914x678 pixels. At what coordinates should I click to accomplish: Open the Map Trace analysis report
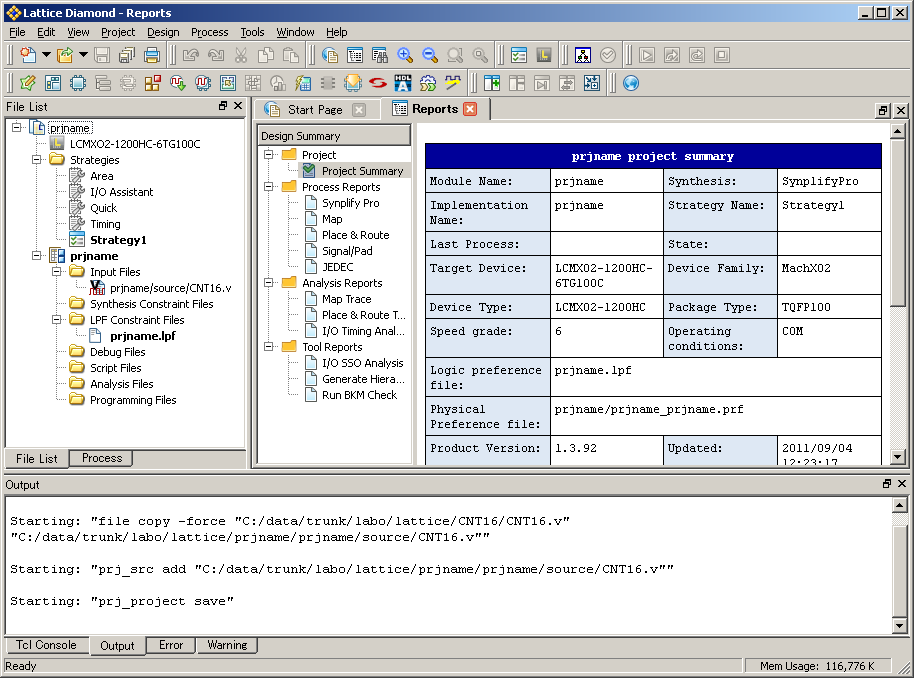[x=346, y=299]
